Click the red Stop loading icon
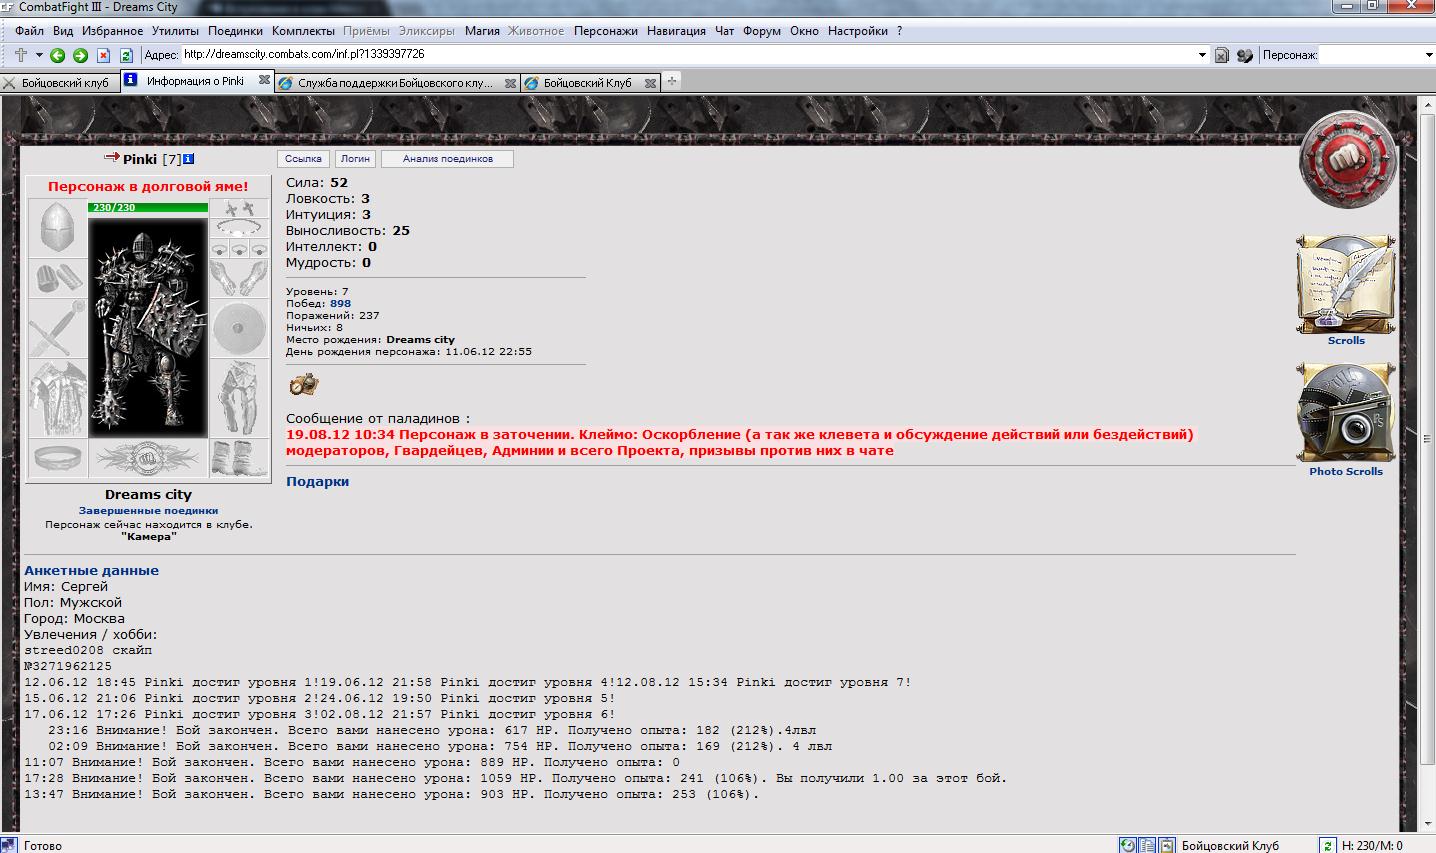 pyautogui.click(x=103, y=56)
